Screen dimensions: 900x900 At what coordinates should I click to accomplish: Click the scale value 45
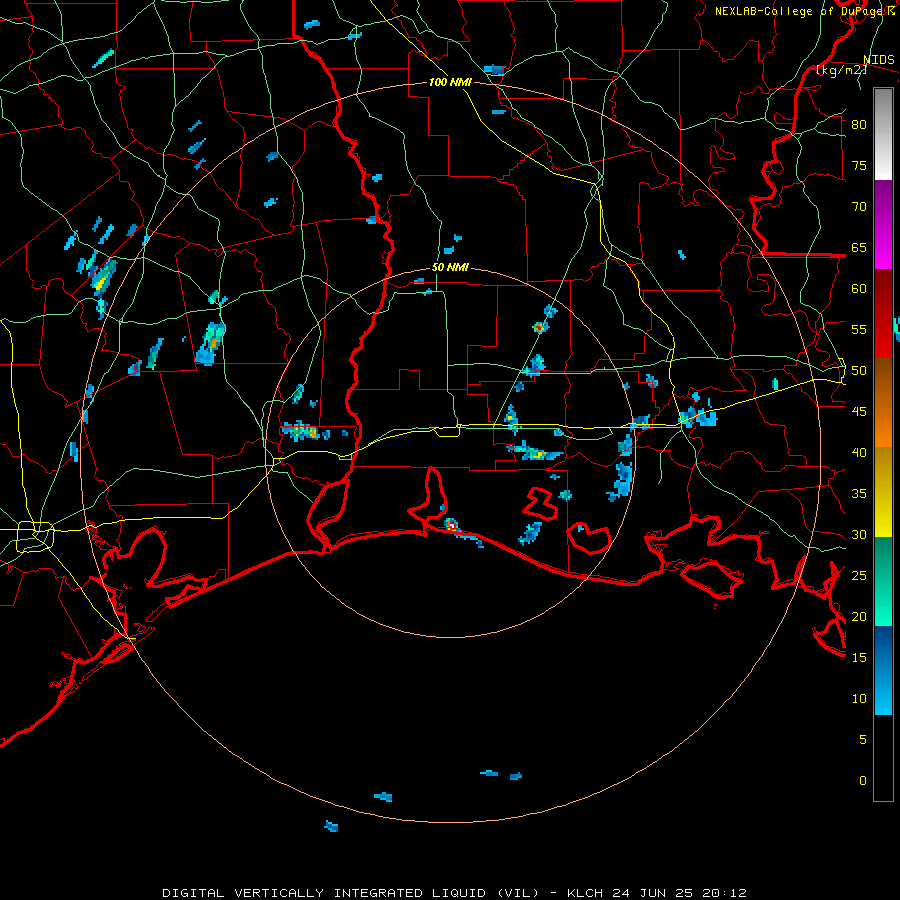click(859, 412)
